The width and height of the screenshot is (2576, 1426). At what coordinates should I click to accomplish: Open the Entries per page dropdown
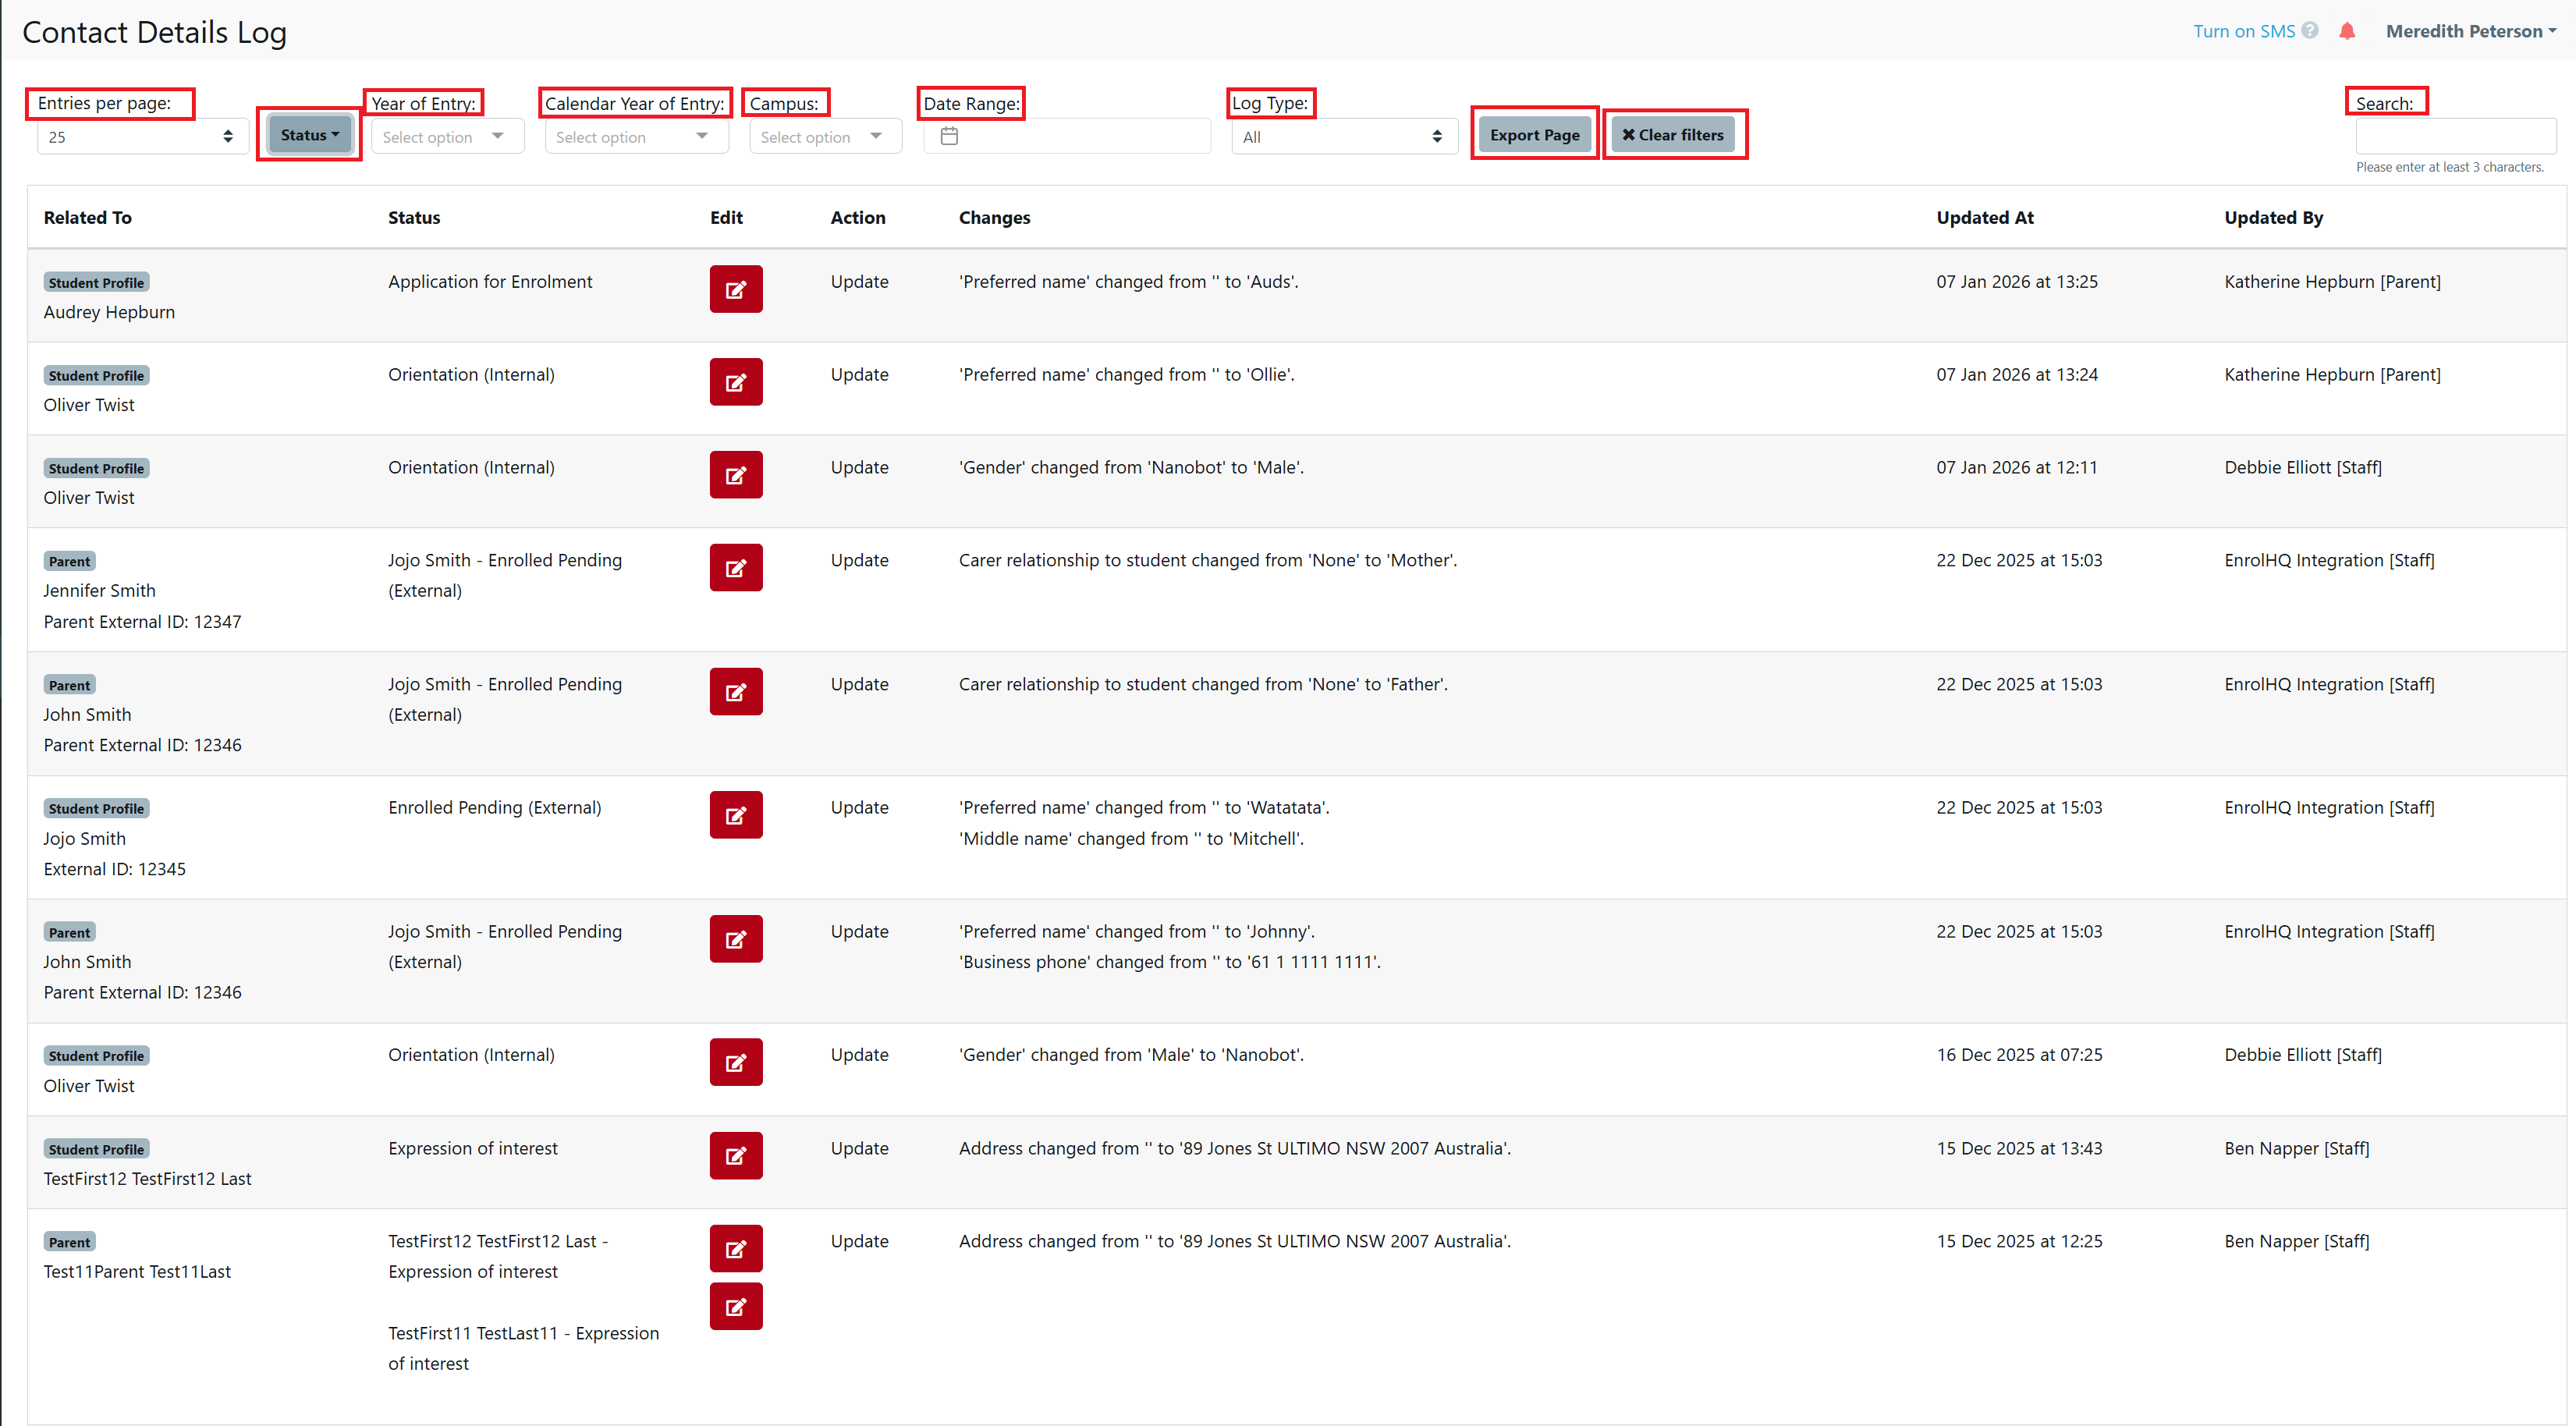coord(141,136)
